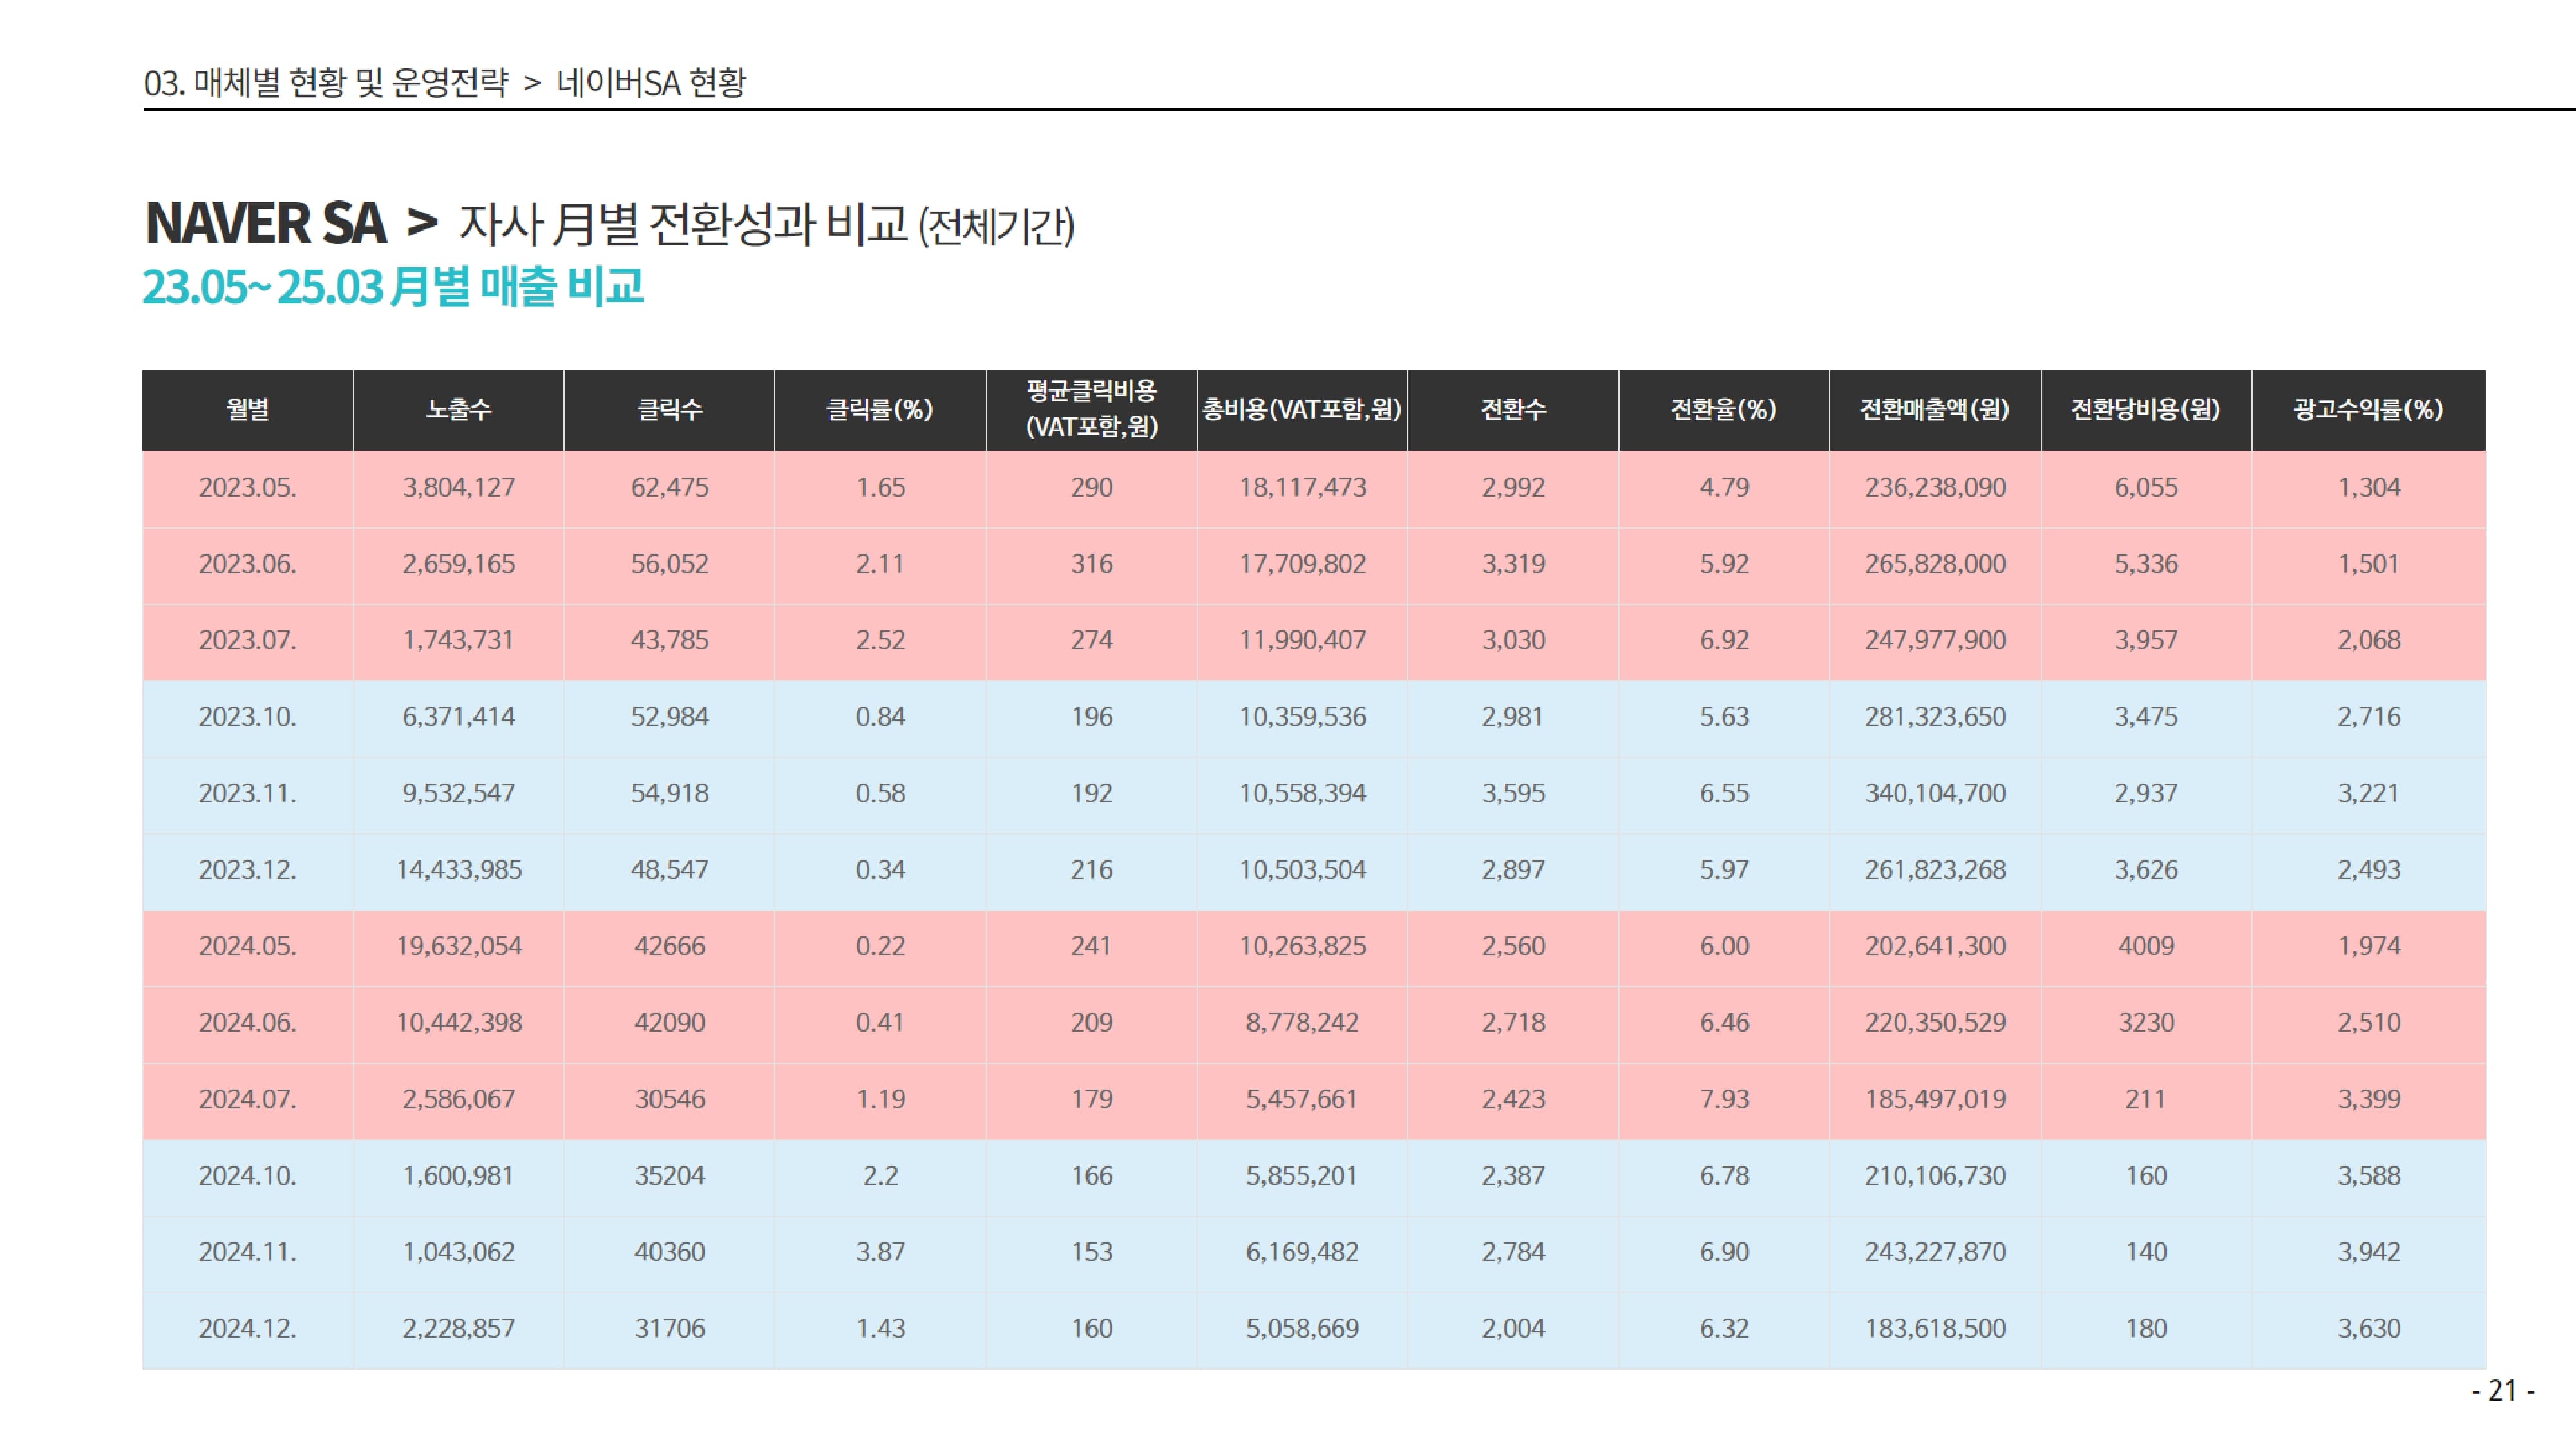
Task: Select the '전환율(%)' column header
Action: click(1724, 410)
